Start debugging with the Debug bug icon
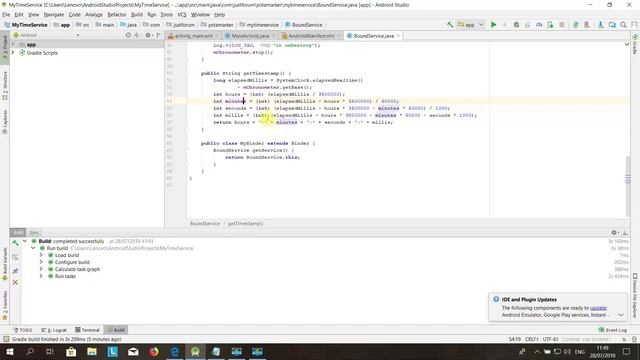Image resolution: width=640 pixels, height=360 pixels. click(x=516, y=25)
